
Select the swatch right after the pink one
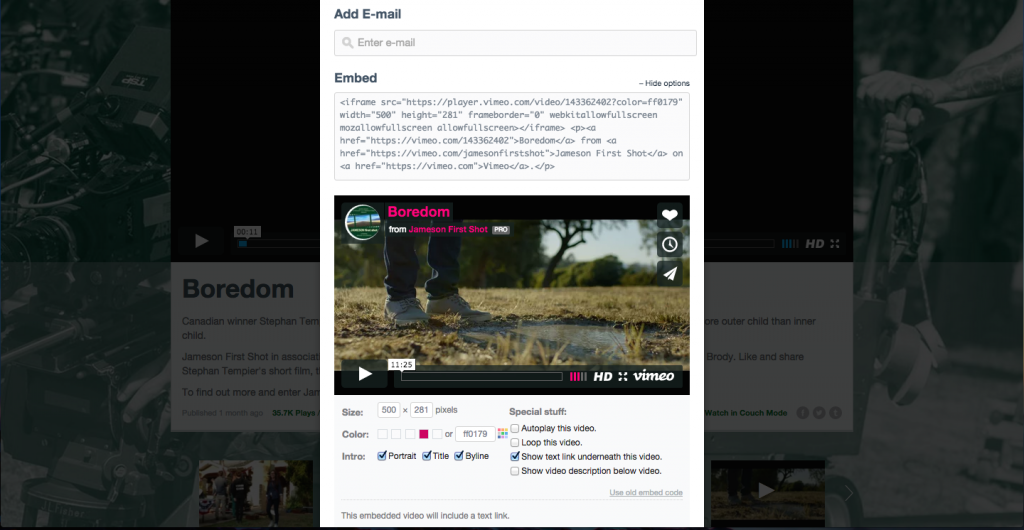point(438,434)
